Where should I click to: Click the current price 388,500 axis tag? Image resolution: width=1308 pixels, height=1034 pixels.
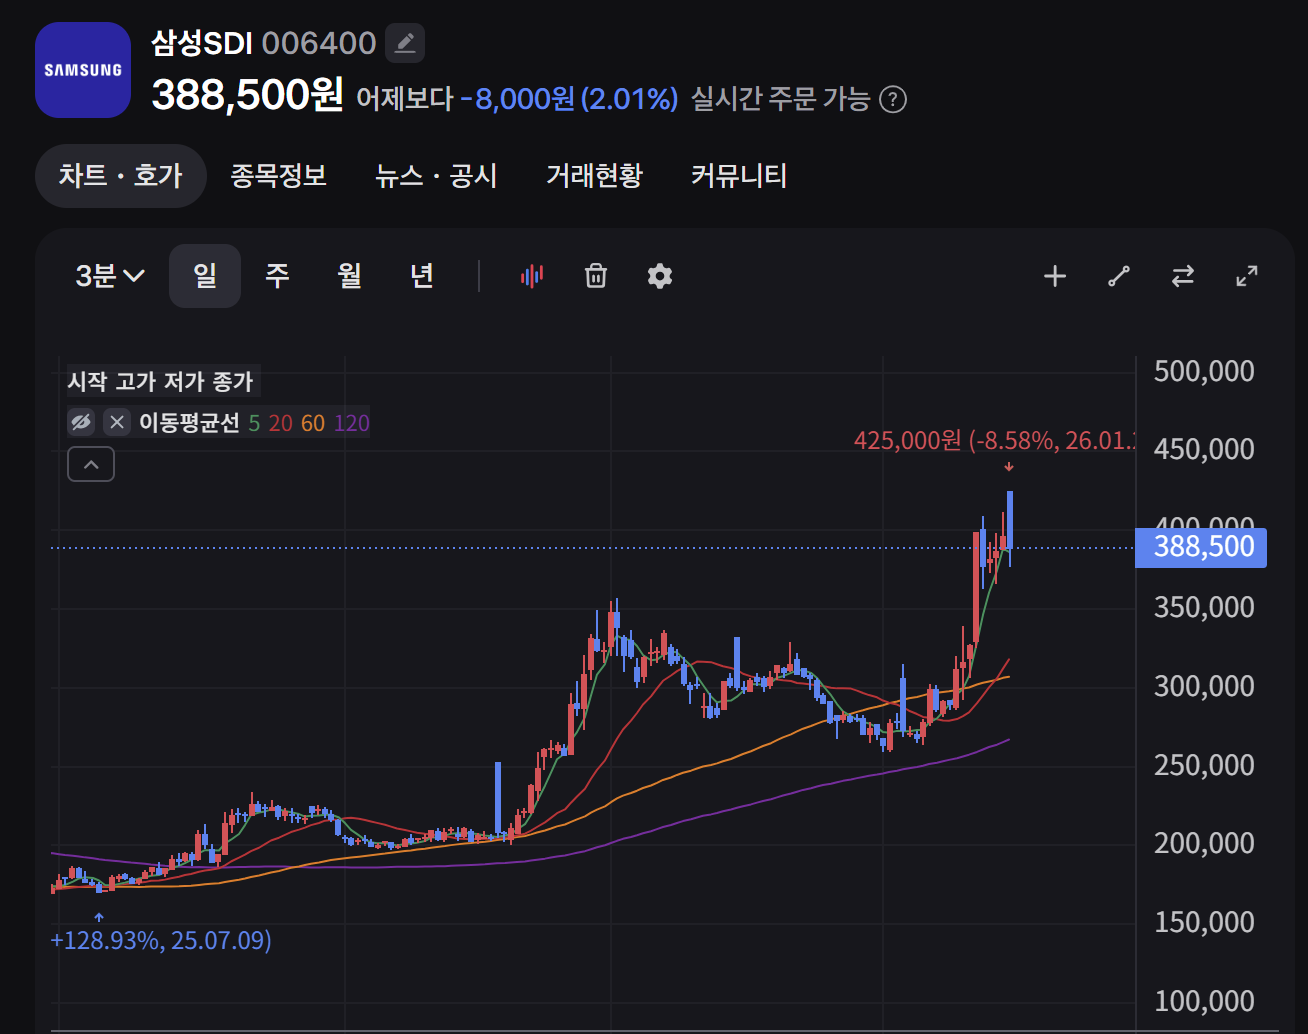click(1201, 547)
